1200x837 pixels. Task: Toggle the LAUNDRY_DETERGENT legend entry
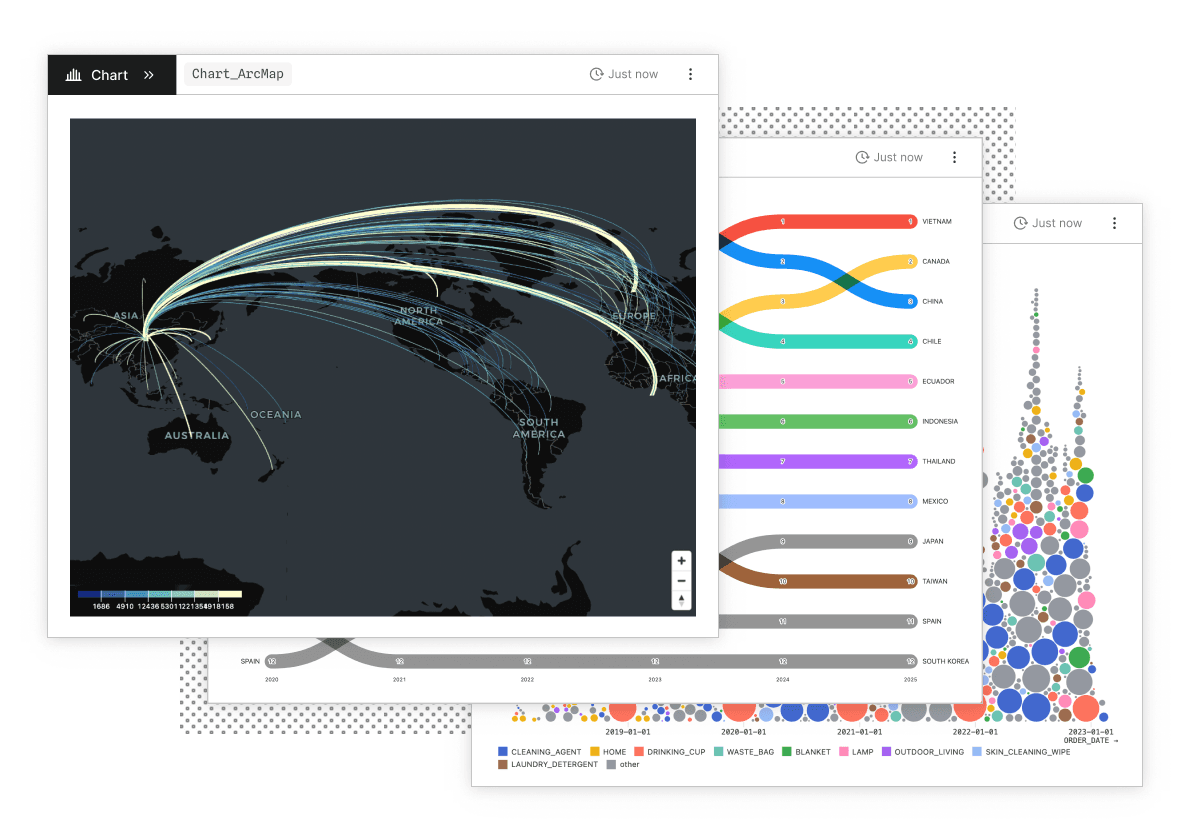point(503,765)
